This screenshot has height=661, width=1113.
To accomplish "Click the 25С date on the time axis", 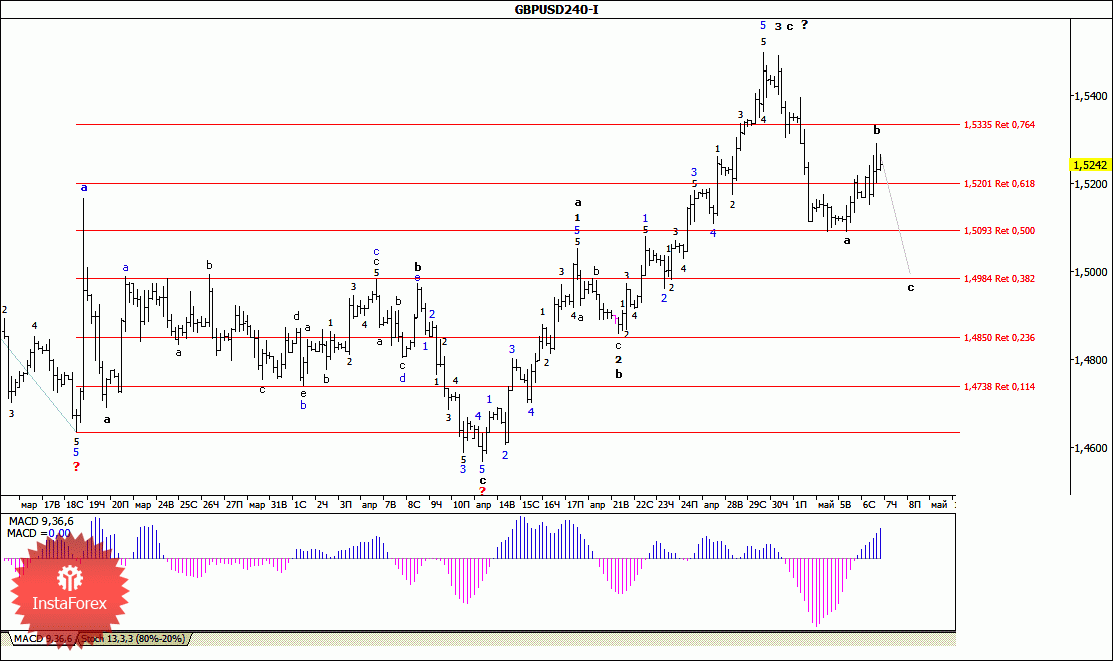I will pos(188,505).
